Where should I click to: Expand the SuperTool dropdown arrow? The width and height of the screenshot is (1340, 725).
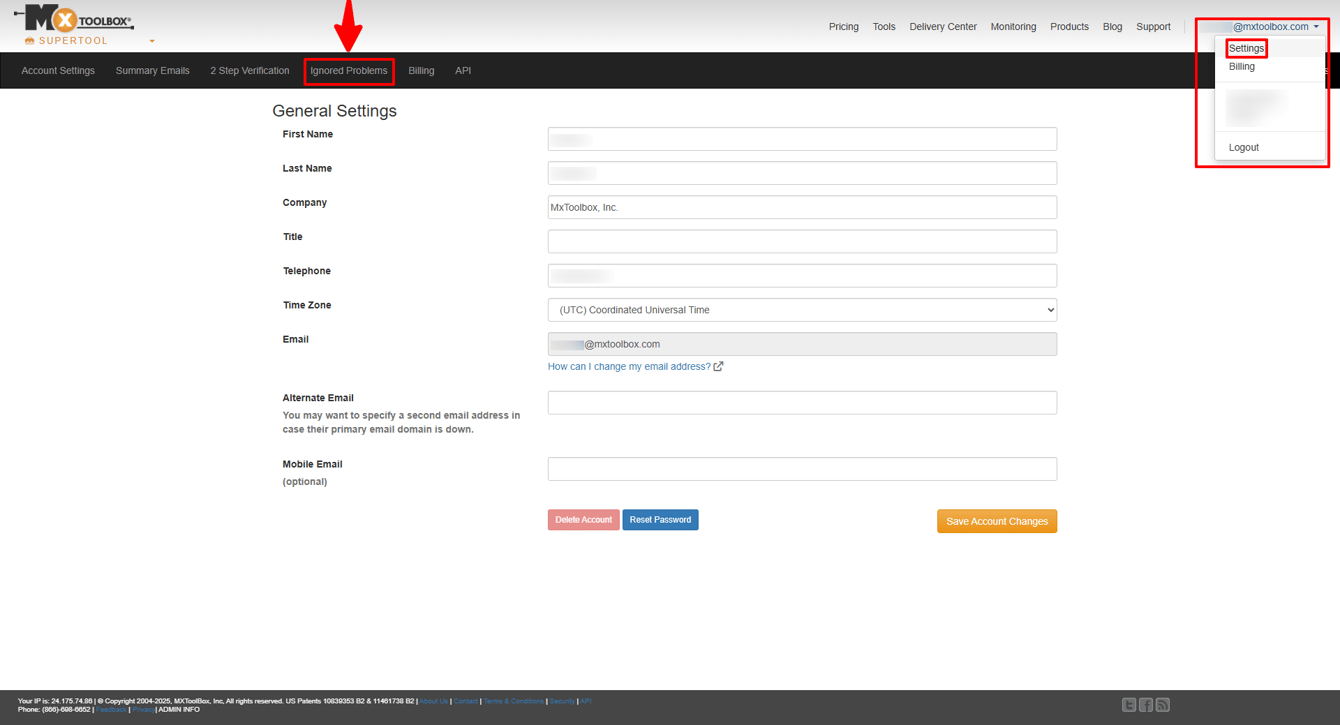click(x=152, y=41)
